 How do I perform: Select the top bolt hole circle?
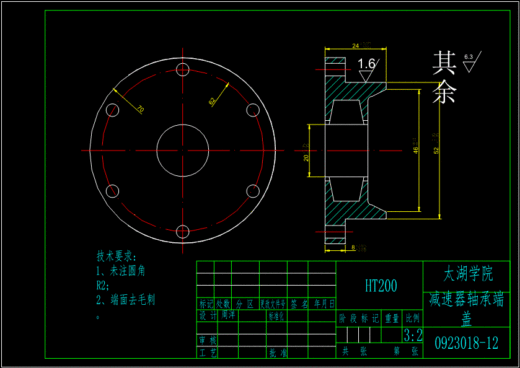tap(183, 70)
